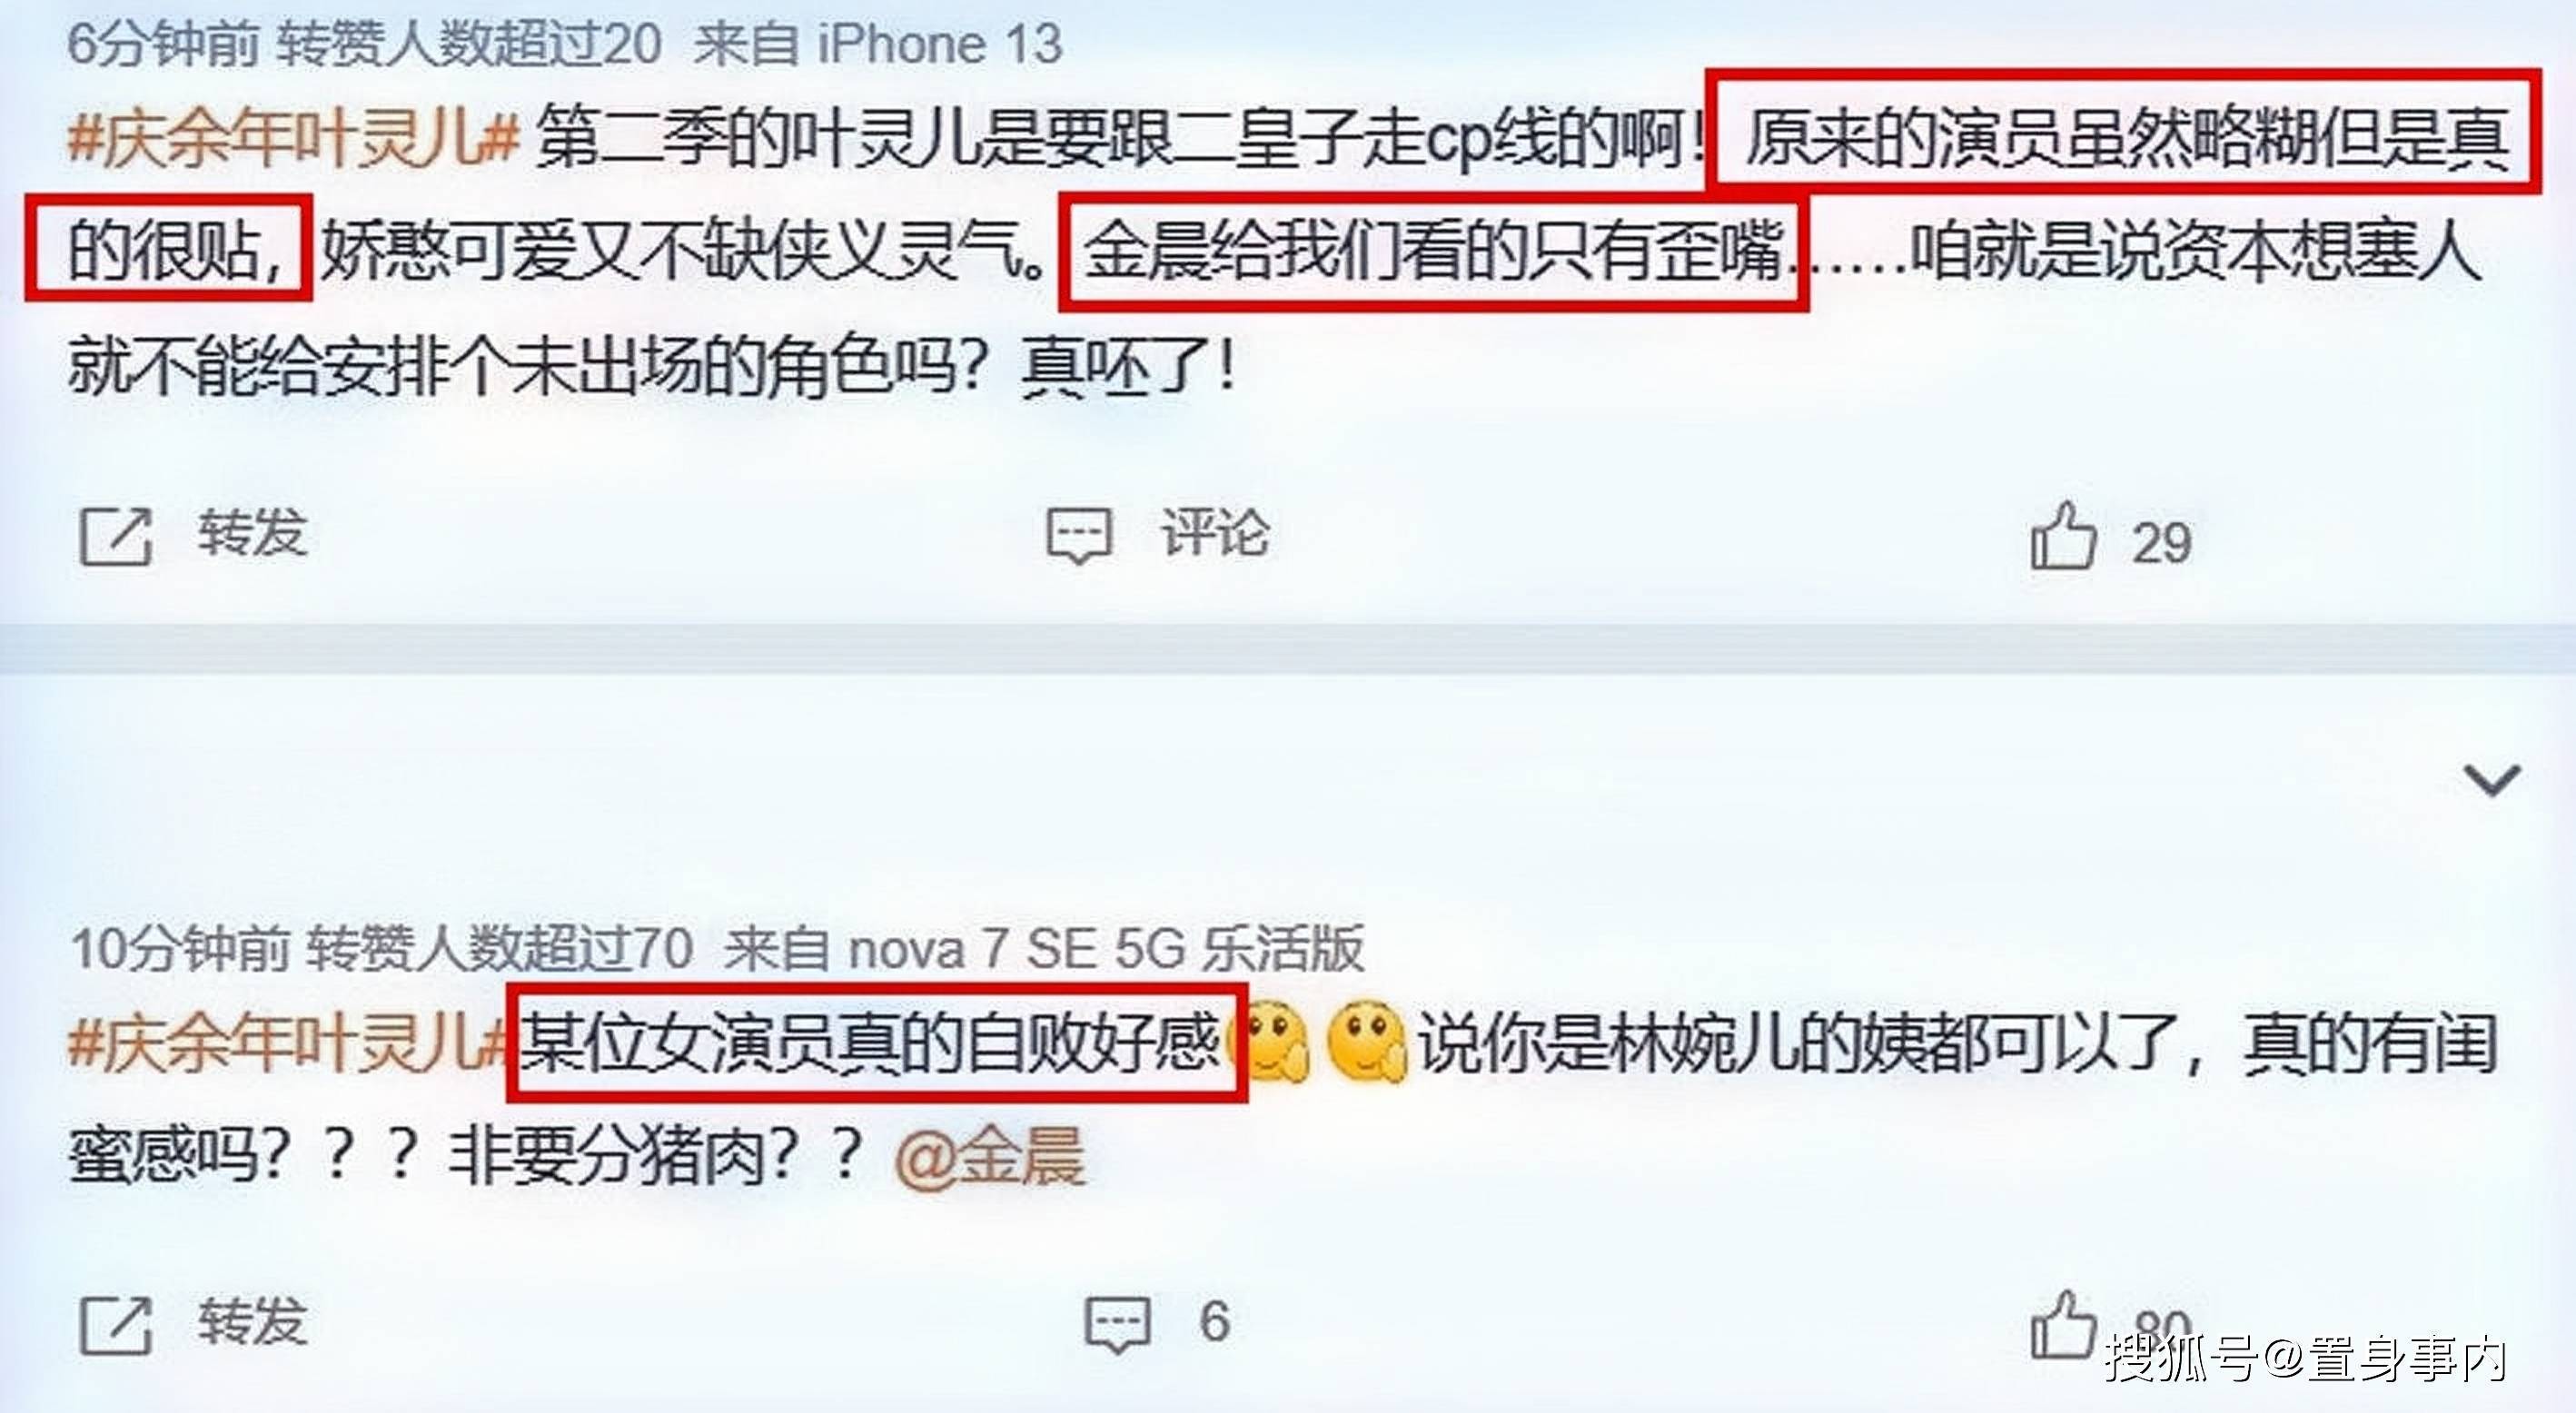The width and height of the screenshot is (2576, 1413).
Task: Like the first post with thumbs-up icon
Action: 2062,536
